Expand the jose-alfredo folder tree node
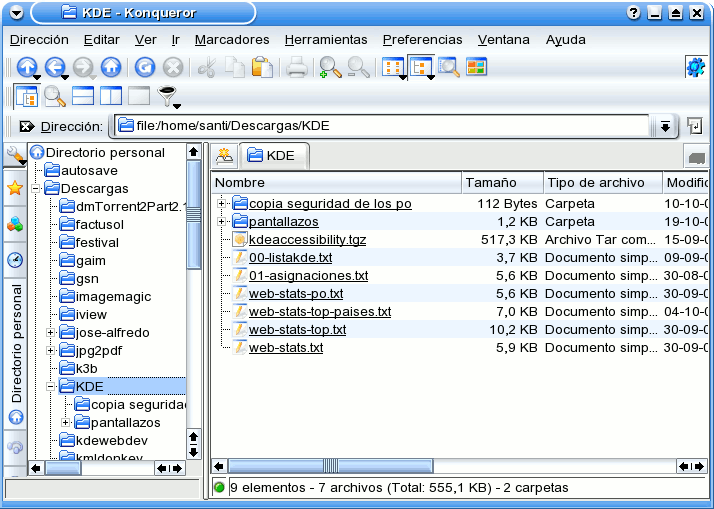The image size is (714, 509). (51, 332)
